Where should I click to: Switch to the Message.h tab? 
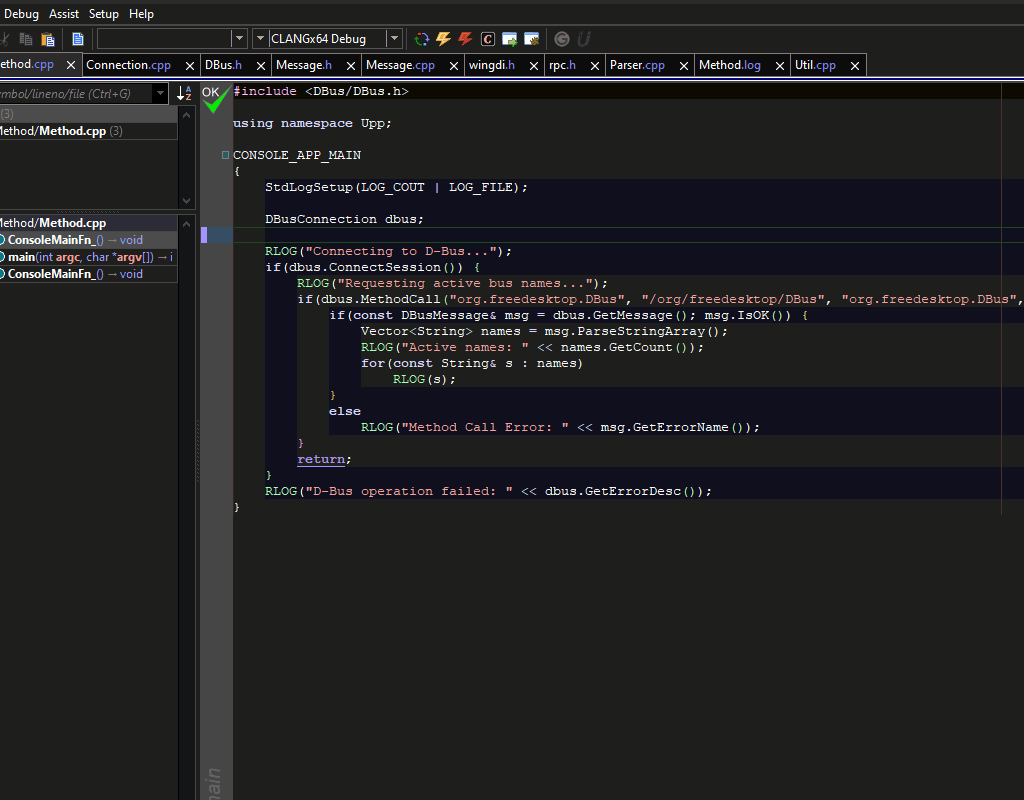click(304, 65)
